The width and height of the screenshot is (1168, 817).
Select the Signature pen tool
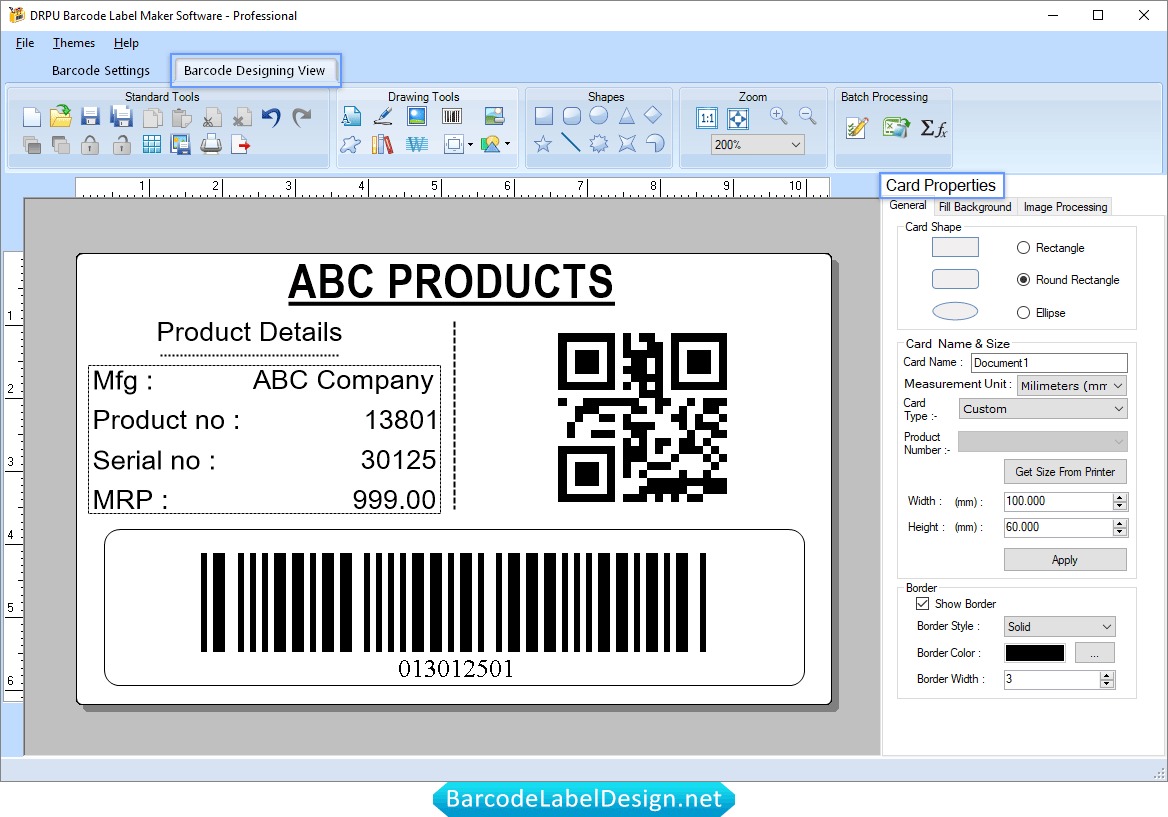[x=383, y=116]
